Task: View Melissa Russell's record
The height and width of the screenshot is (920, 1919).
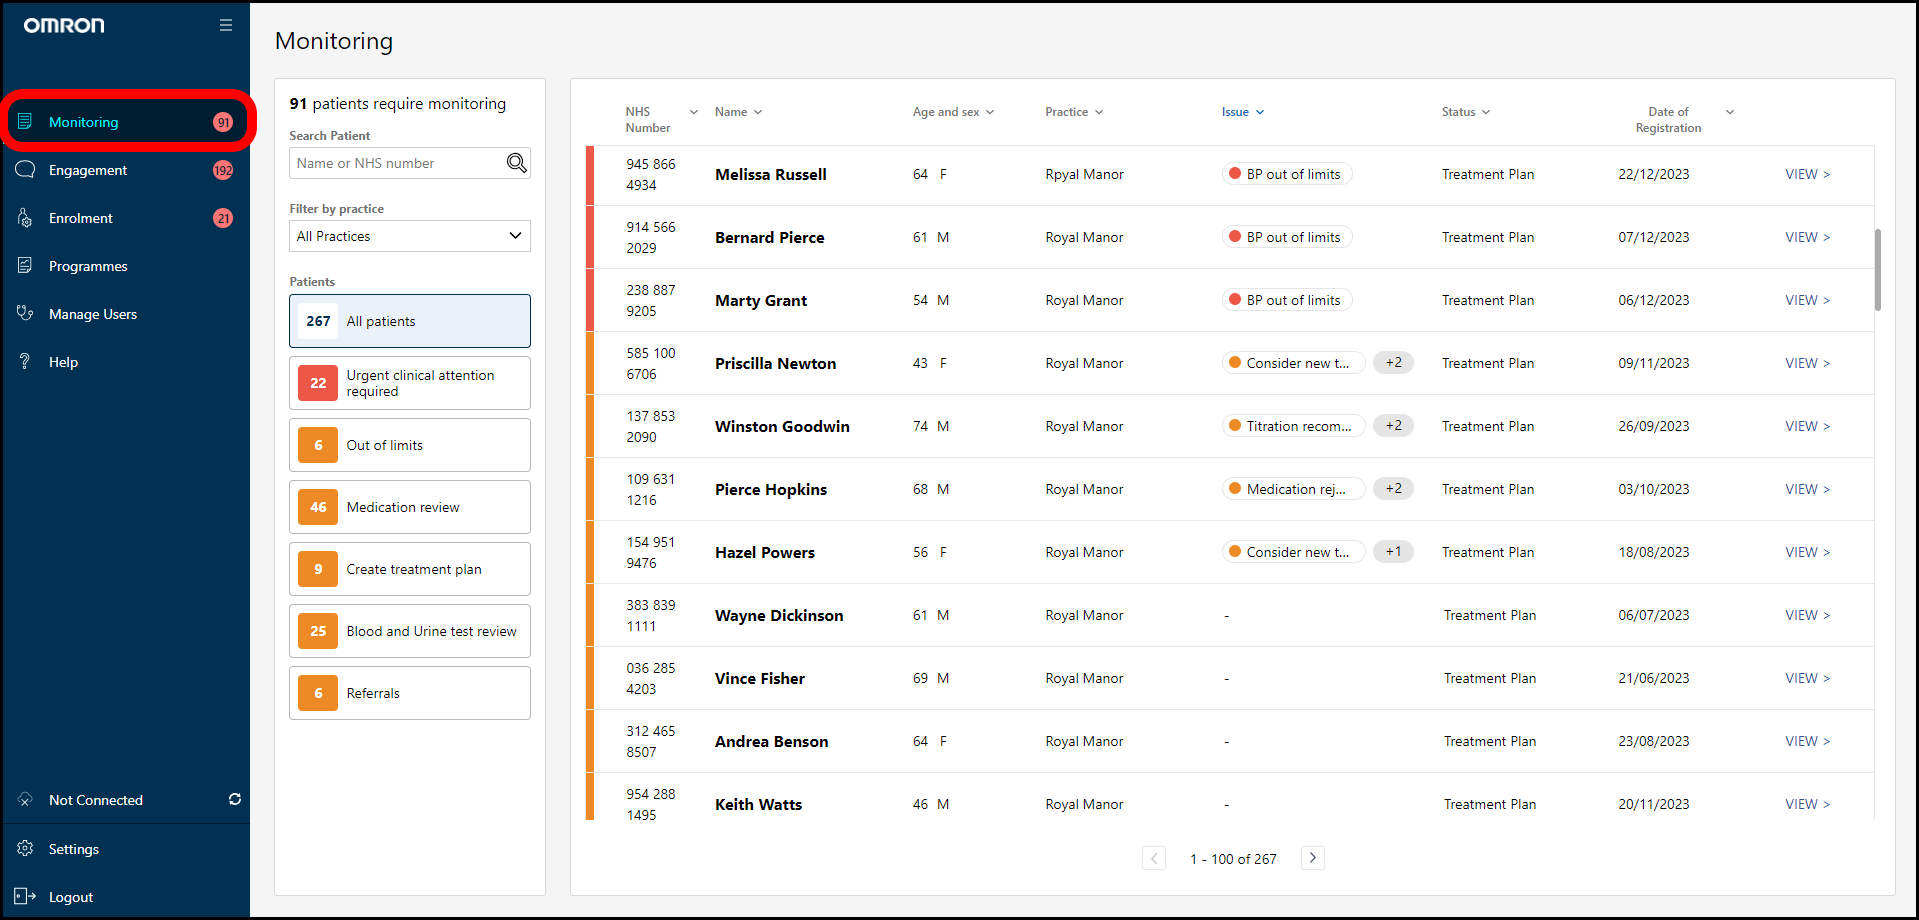Action: [1807, 174]
